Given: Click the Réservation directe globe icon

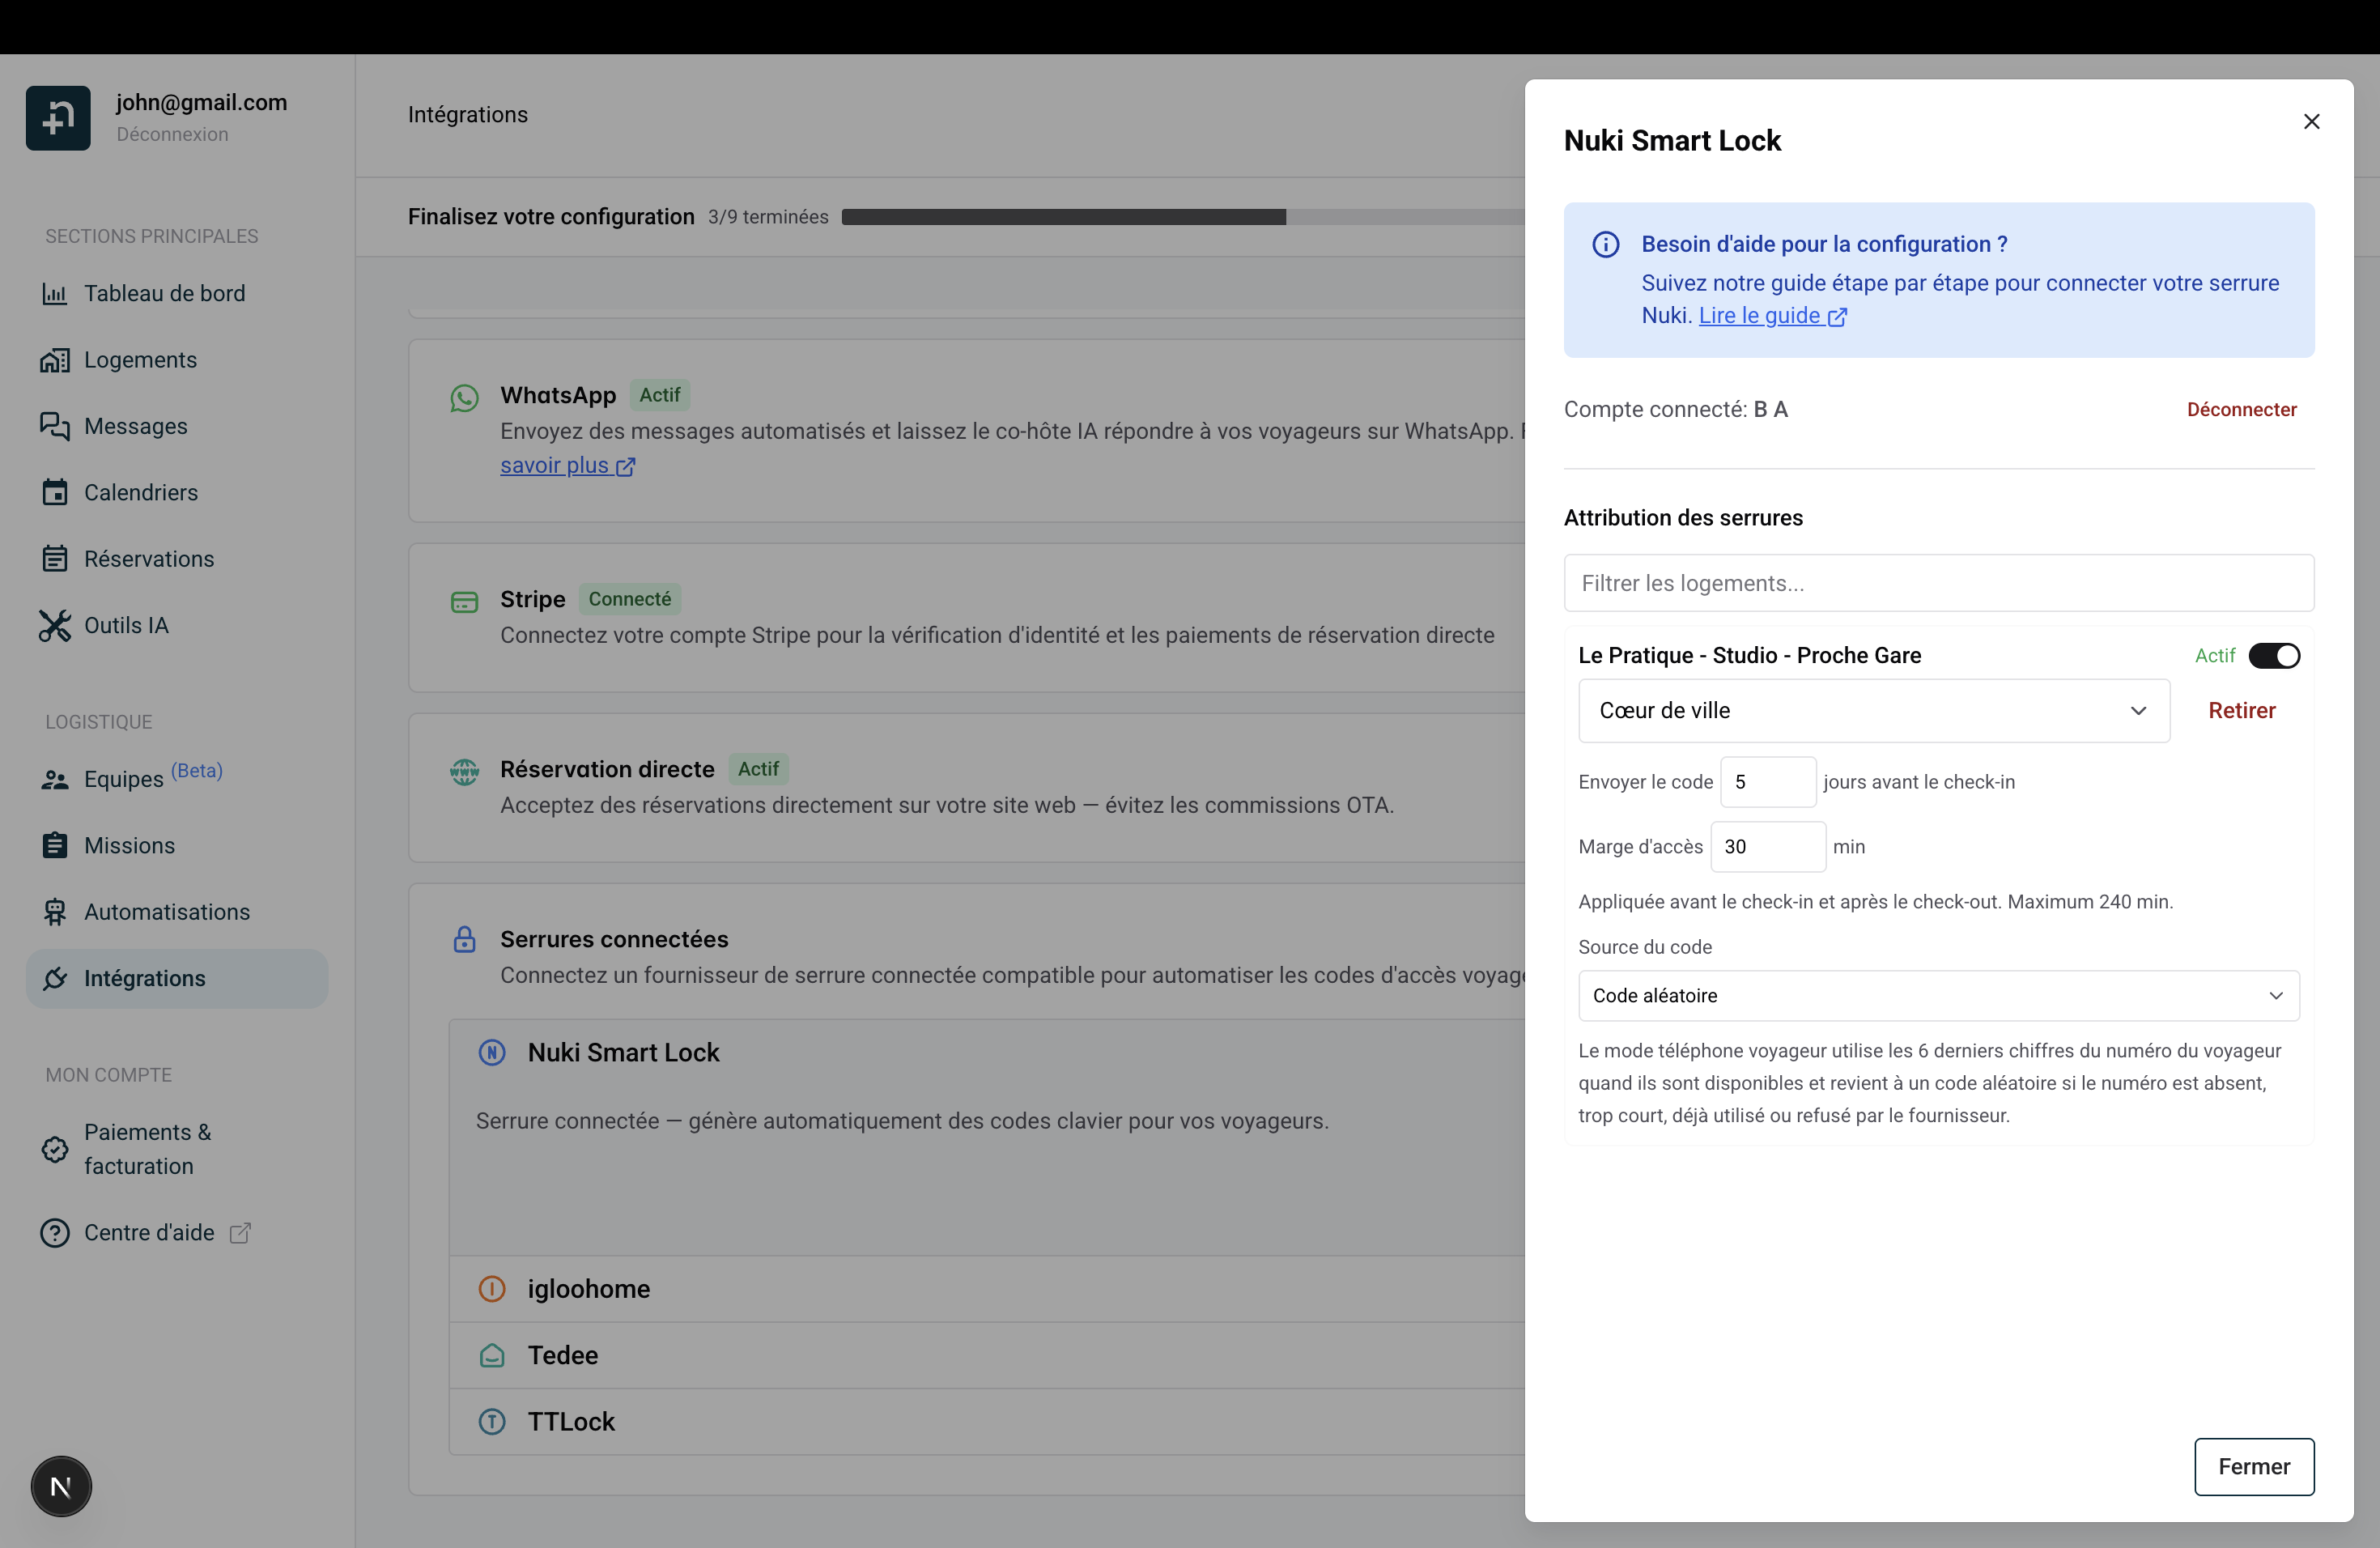Looking at the screenshot, I should [x=464, y=772].
